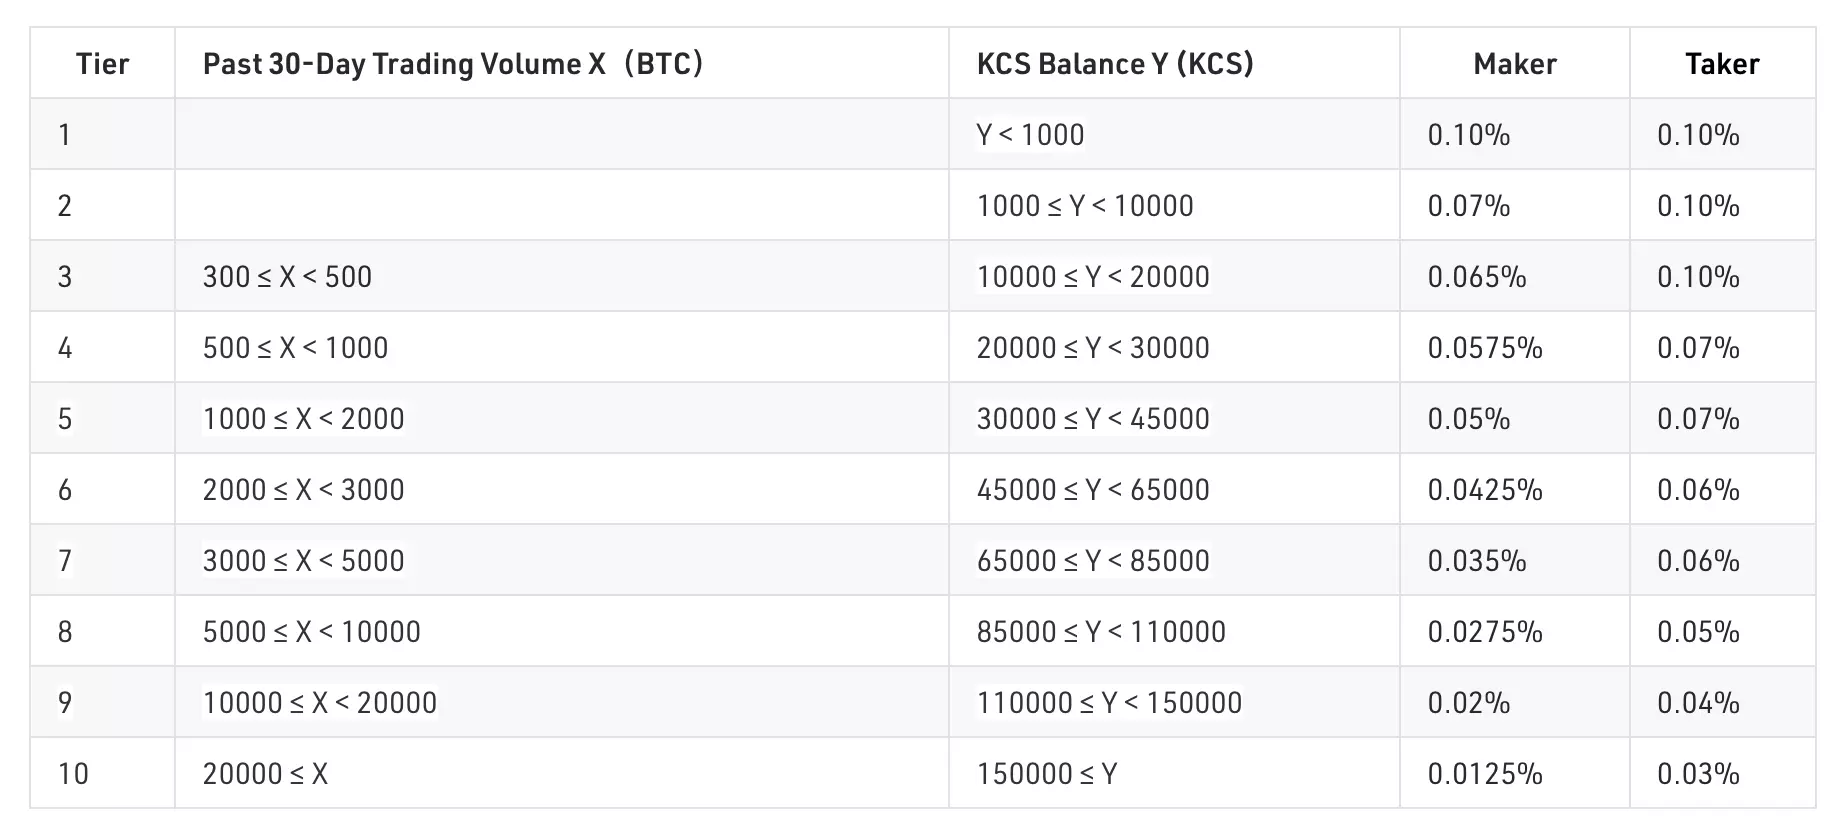1840x830 pixels.
Task: Select the Y < 1000 cell
Action: coord(1030,135)
